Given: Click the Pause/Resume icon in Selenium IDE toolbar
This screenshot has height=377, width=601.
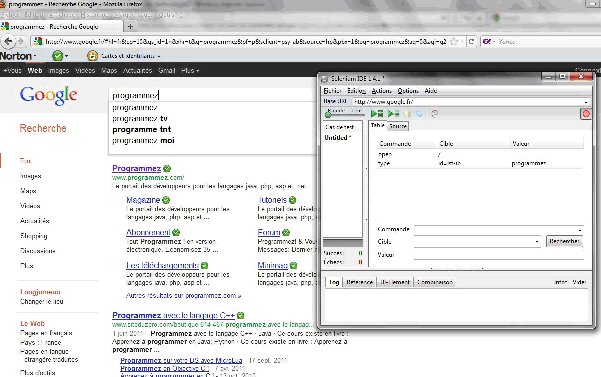Looking at the screenshot, I should coord(407,114).
